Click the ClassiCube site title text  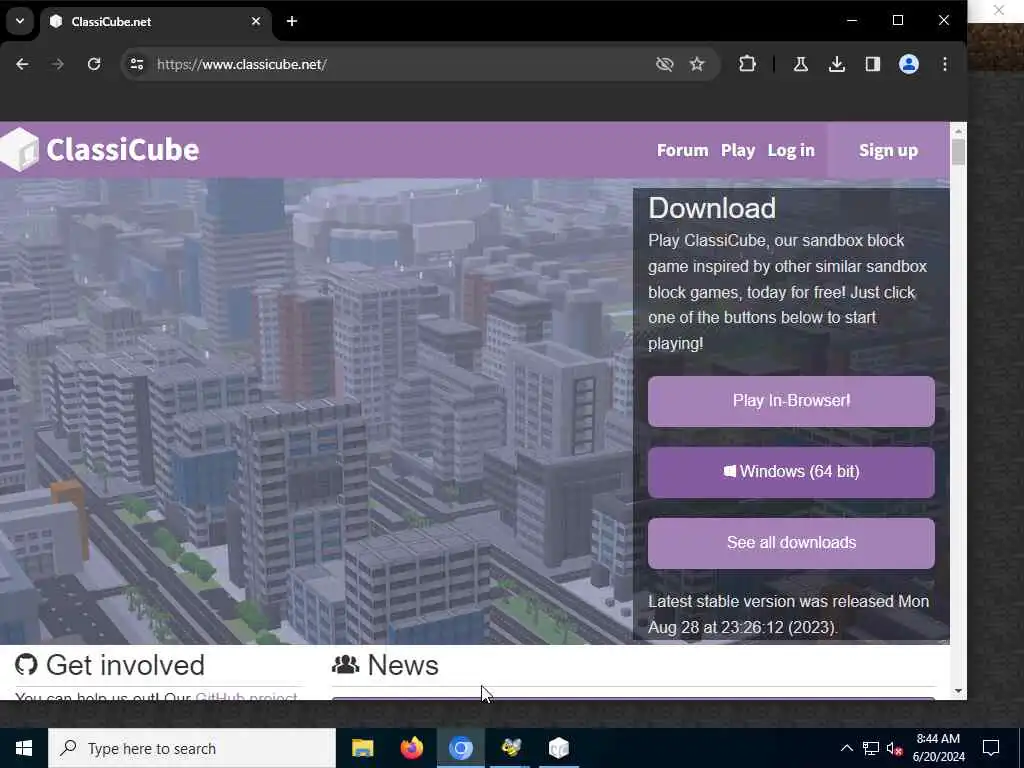tap(123, 150)
